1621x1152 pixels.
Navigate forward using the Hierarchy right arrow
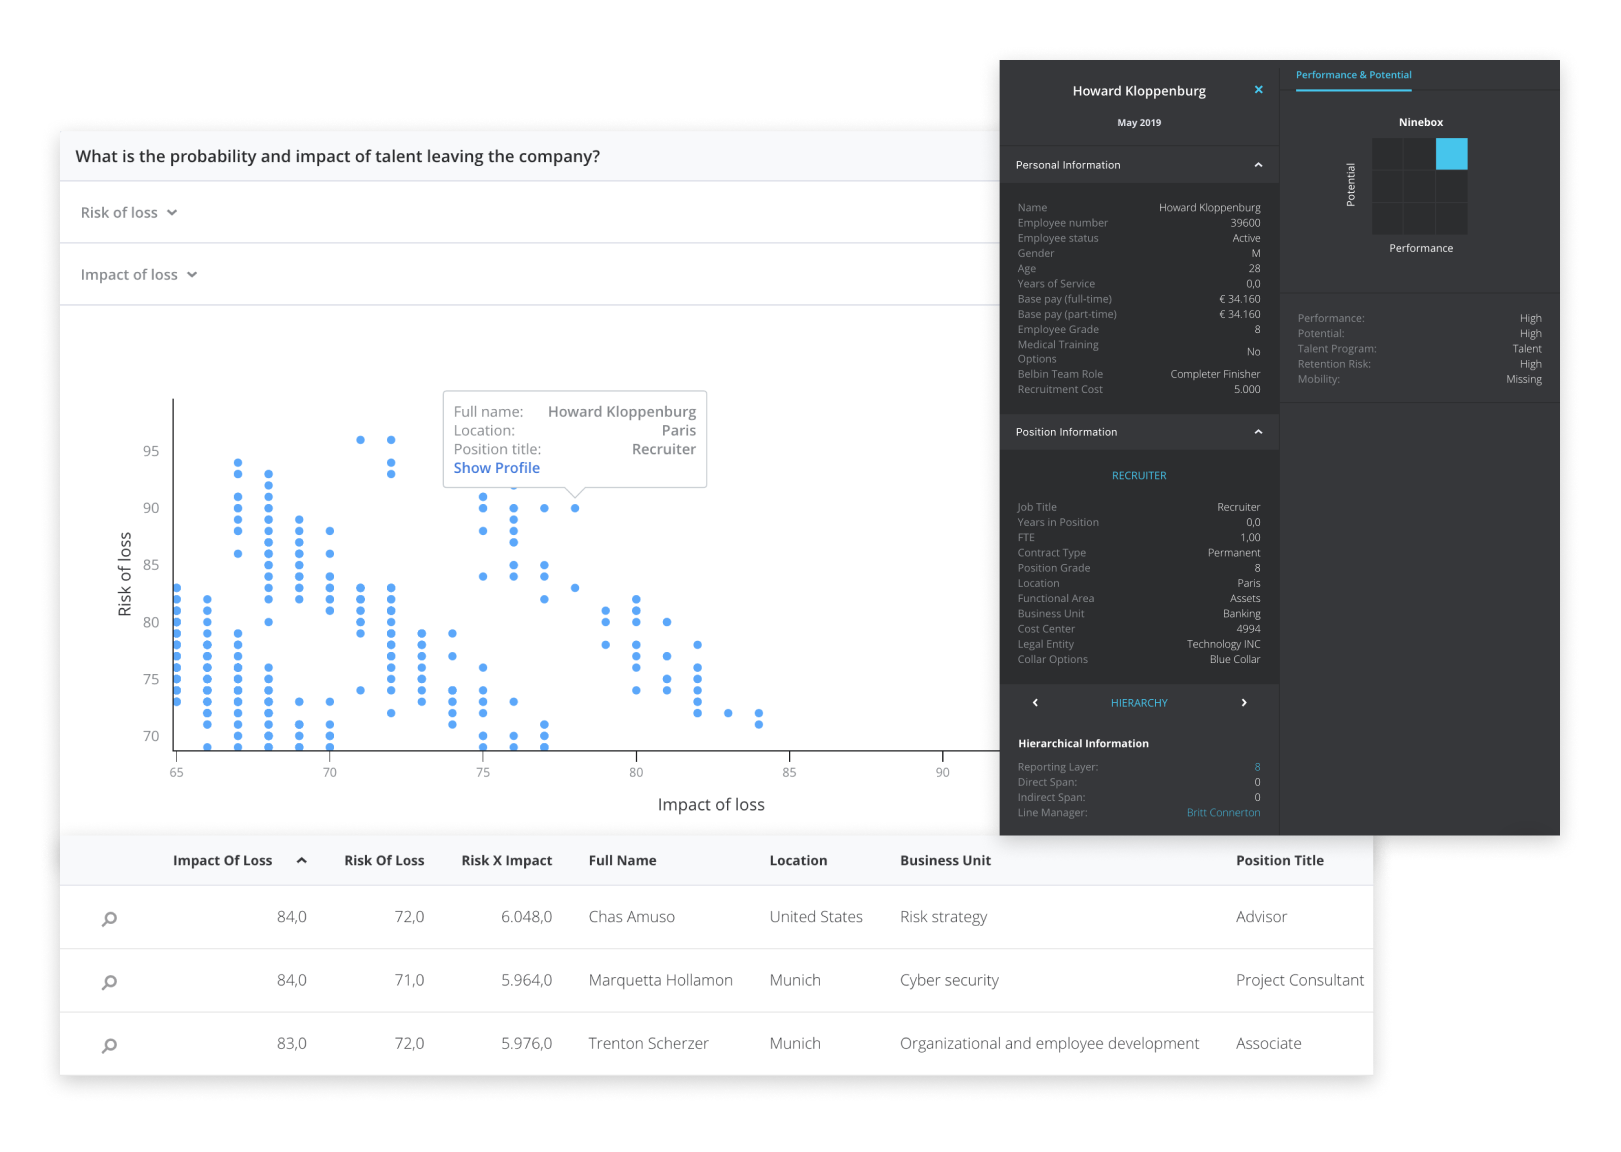[x=1244, y=702]
